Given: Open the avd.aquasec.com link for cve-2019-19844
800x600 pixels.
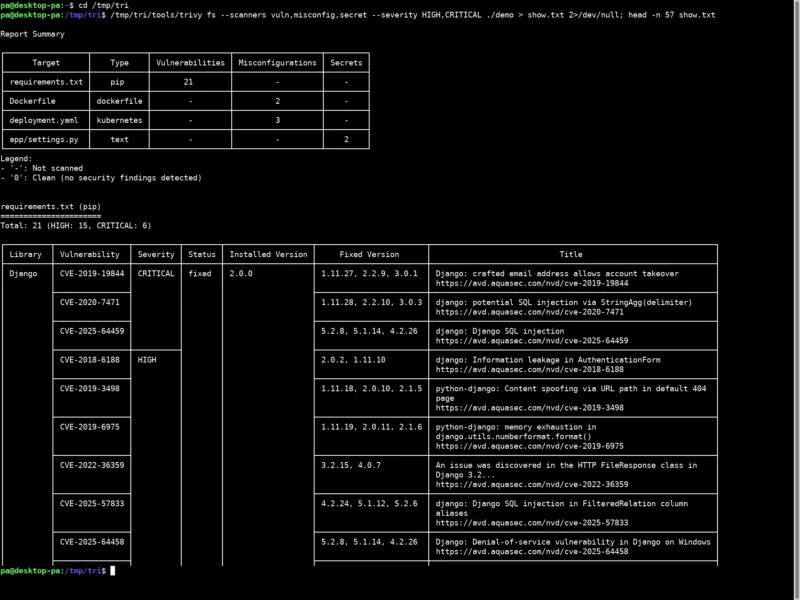Looking at the screenshot, I should pos(532,283).
